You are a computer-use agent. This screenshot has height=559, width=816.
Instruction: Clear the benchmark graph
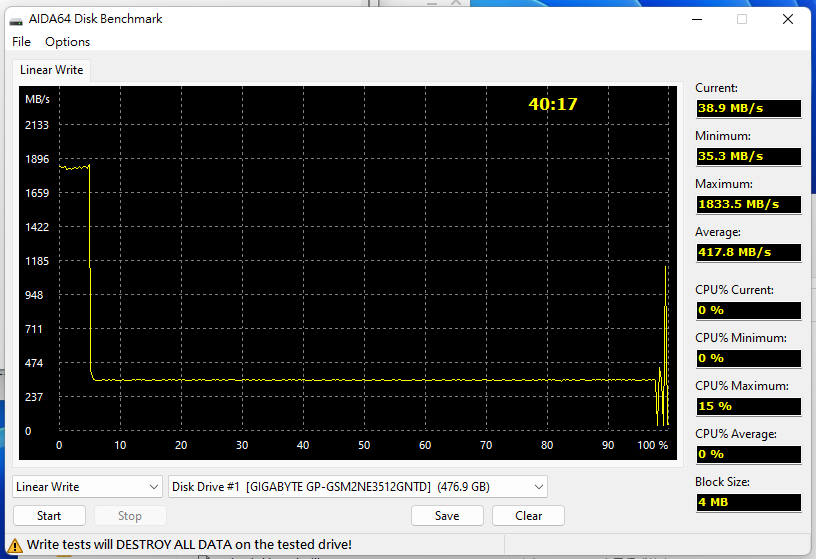(528, 516)
